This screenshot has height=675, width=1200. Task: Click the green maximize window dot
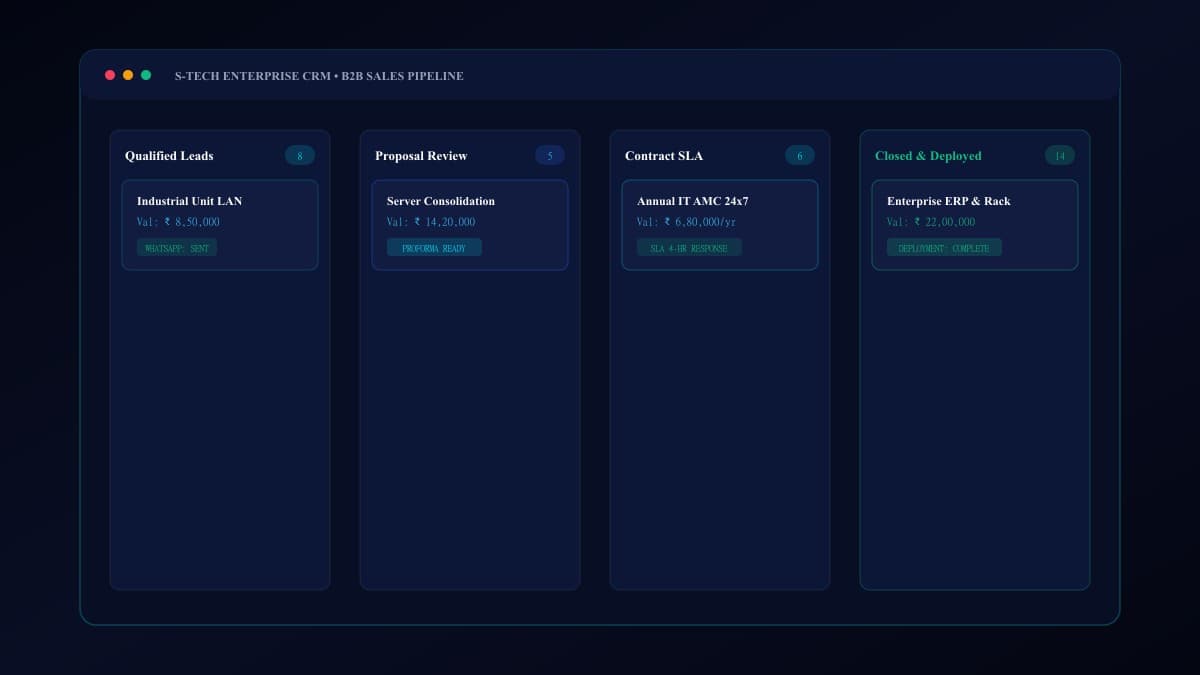(x=146, y=75)
